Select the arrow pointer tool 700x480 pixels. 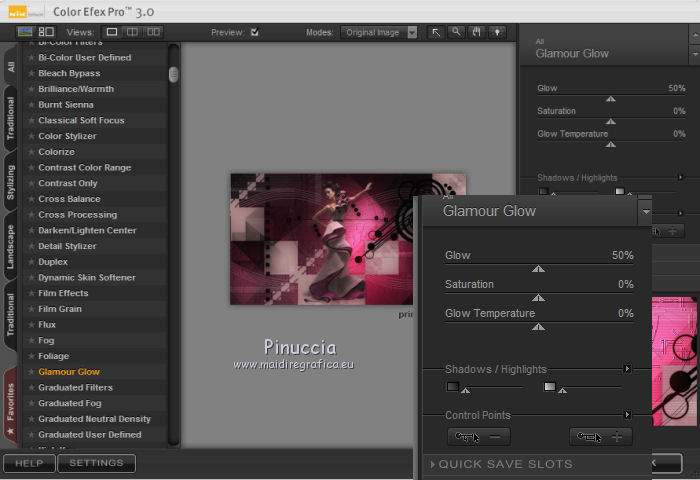click(436, 32)
